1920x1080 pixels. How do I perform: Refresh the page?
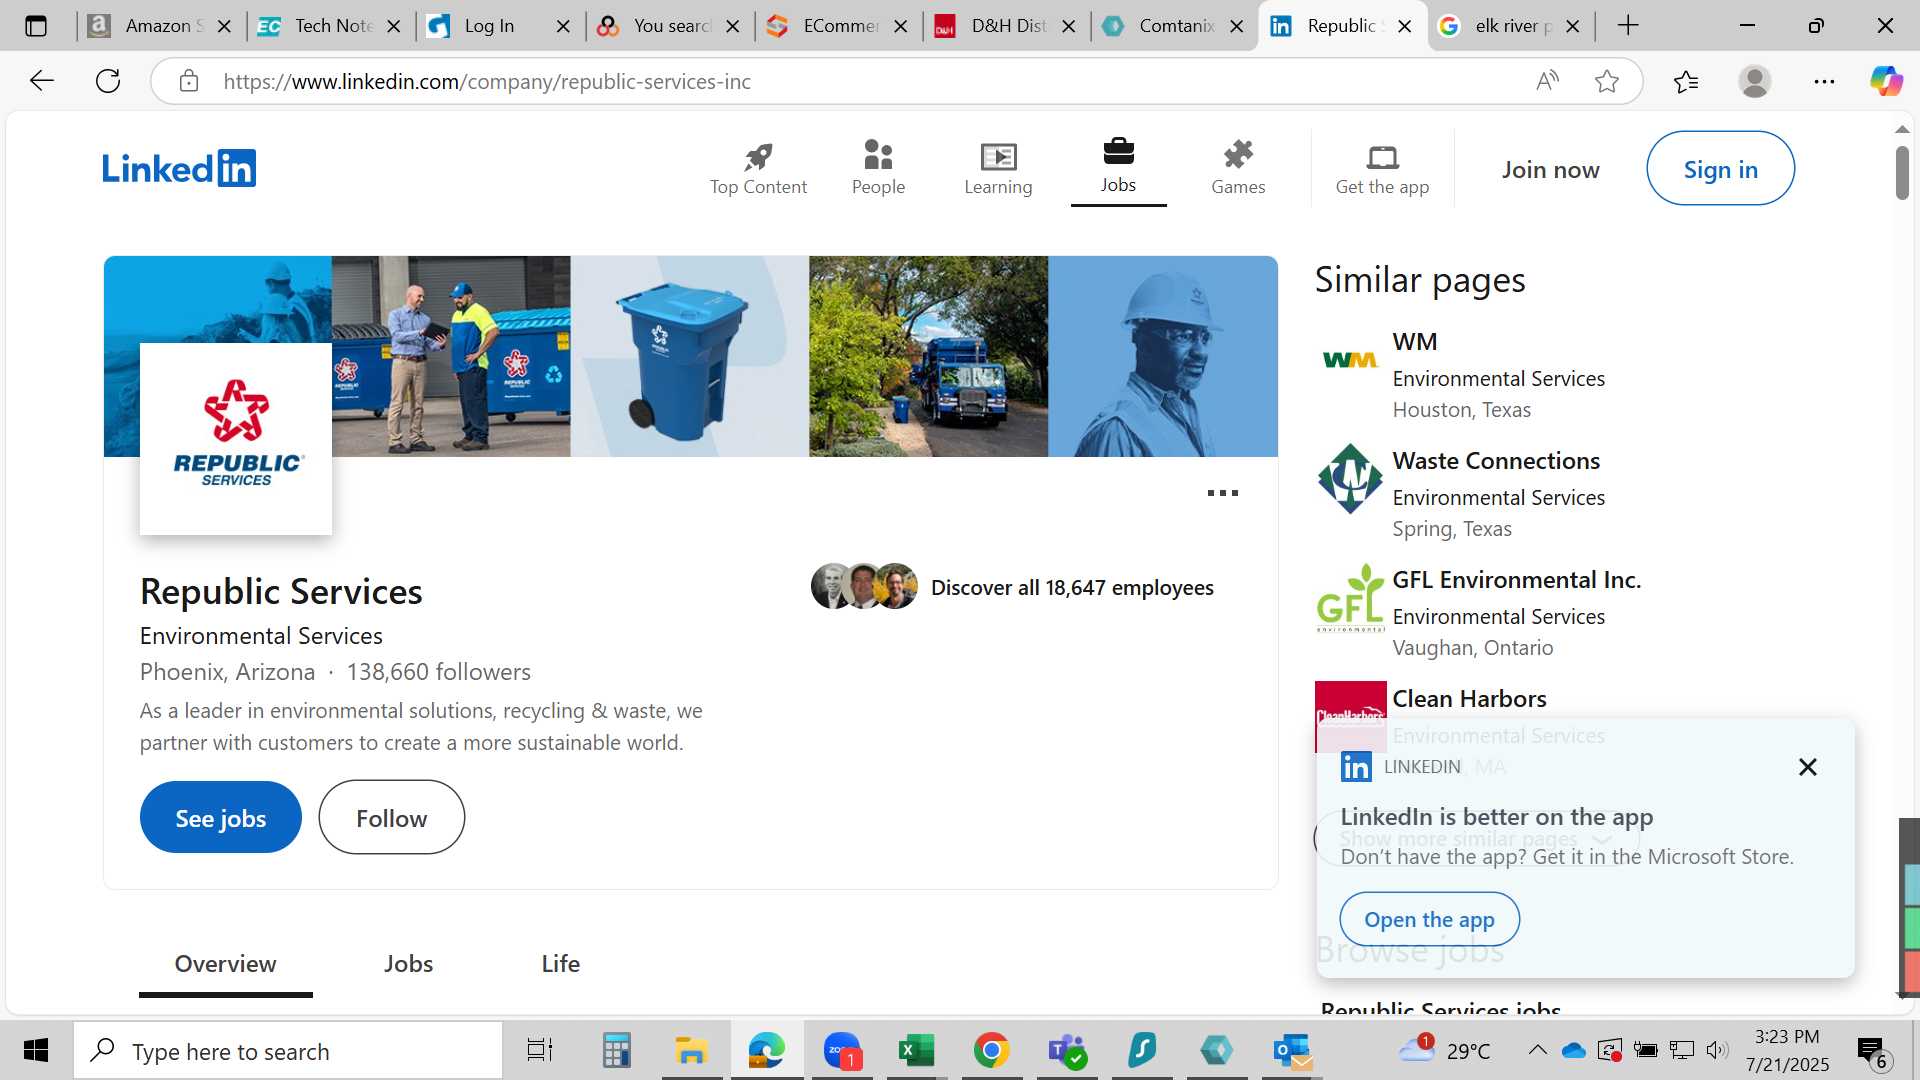108,81
